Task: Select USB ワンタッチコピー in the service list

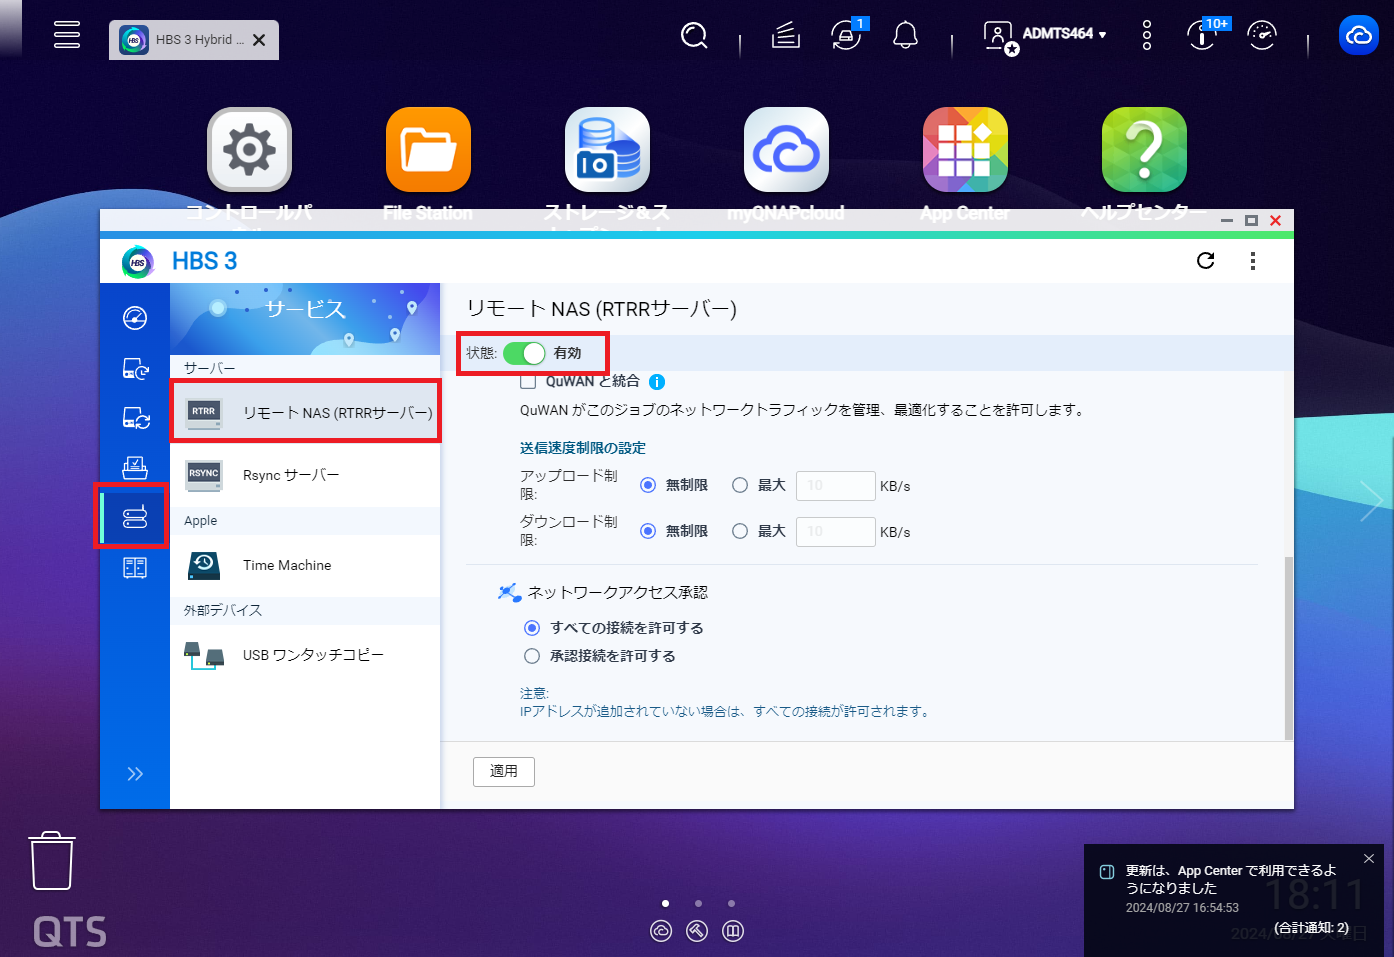Action: [305, 655]
